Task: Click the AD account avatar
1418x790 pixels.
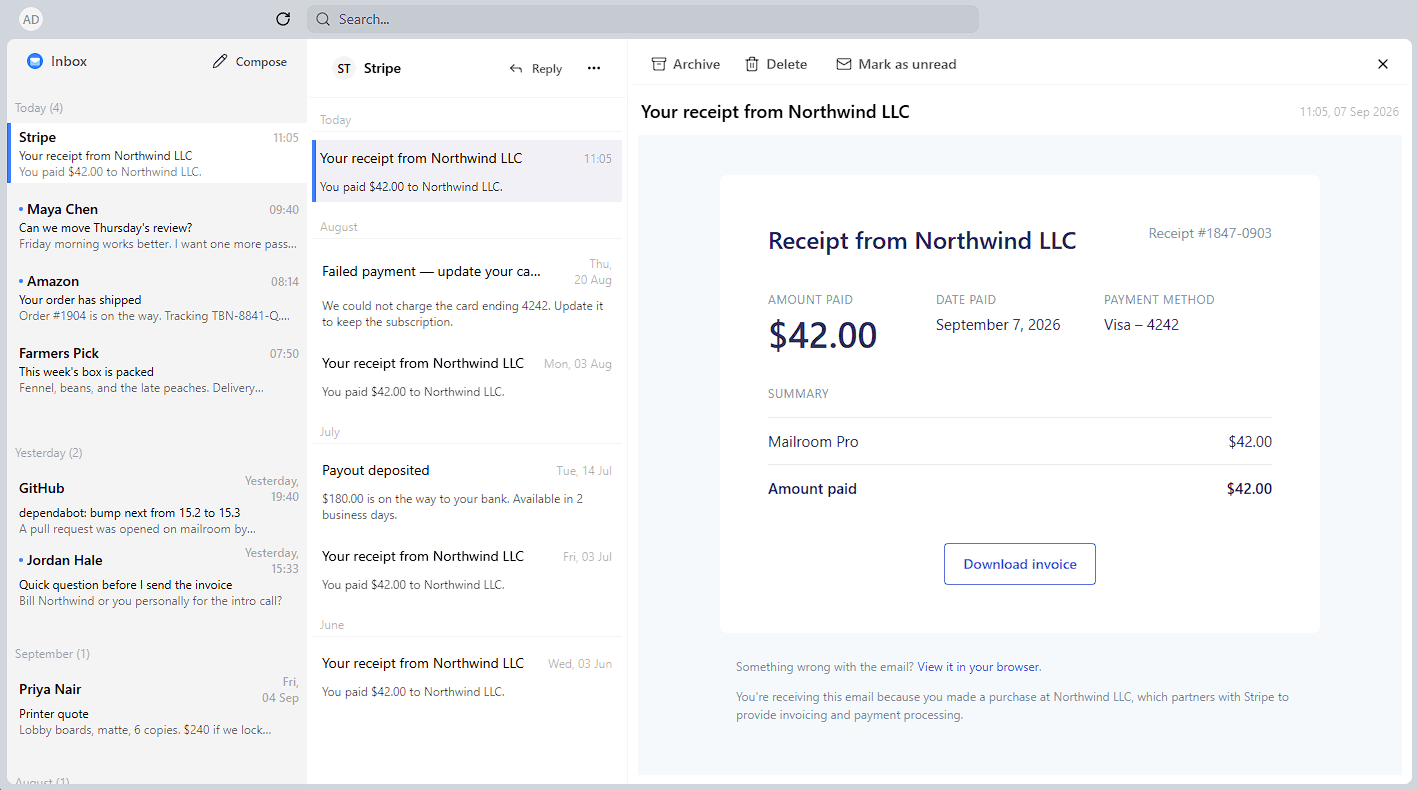Action: click(31, 19)
